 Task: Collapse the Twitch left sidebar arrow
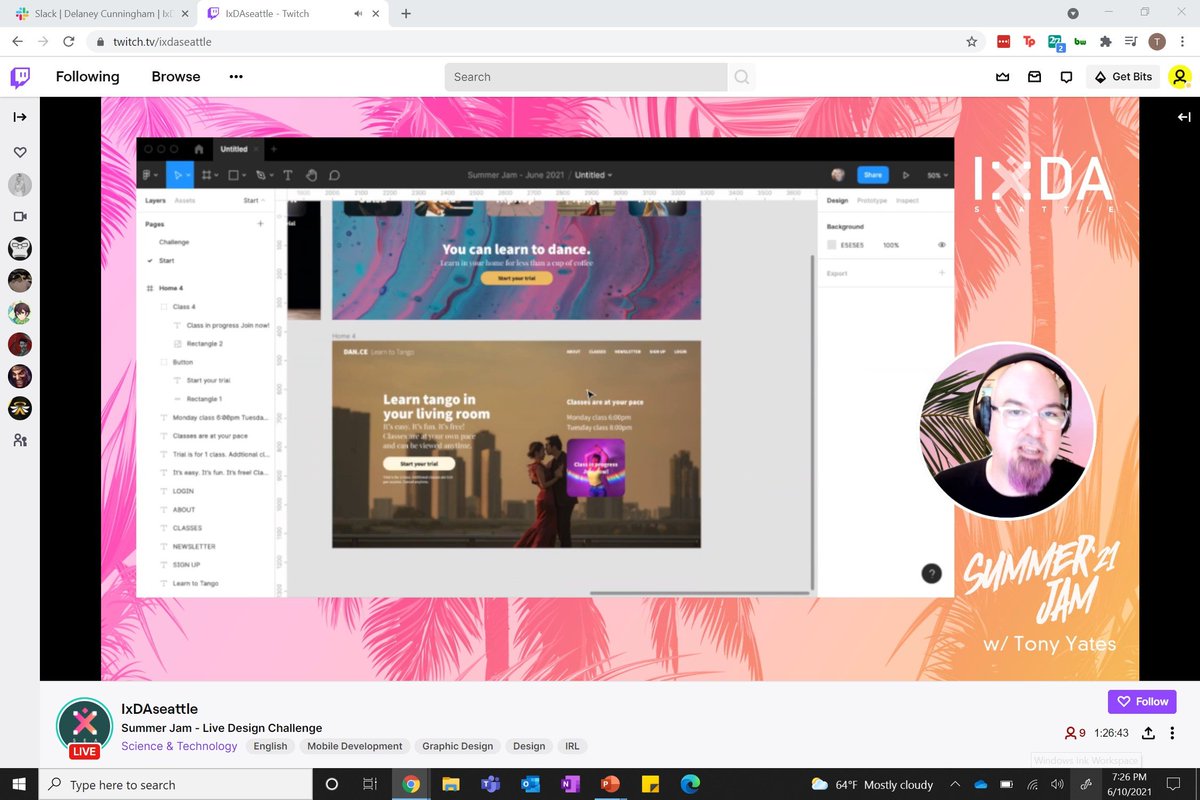pos(20,117)
